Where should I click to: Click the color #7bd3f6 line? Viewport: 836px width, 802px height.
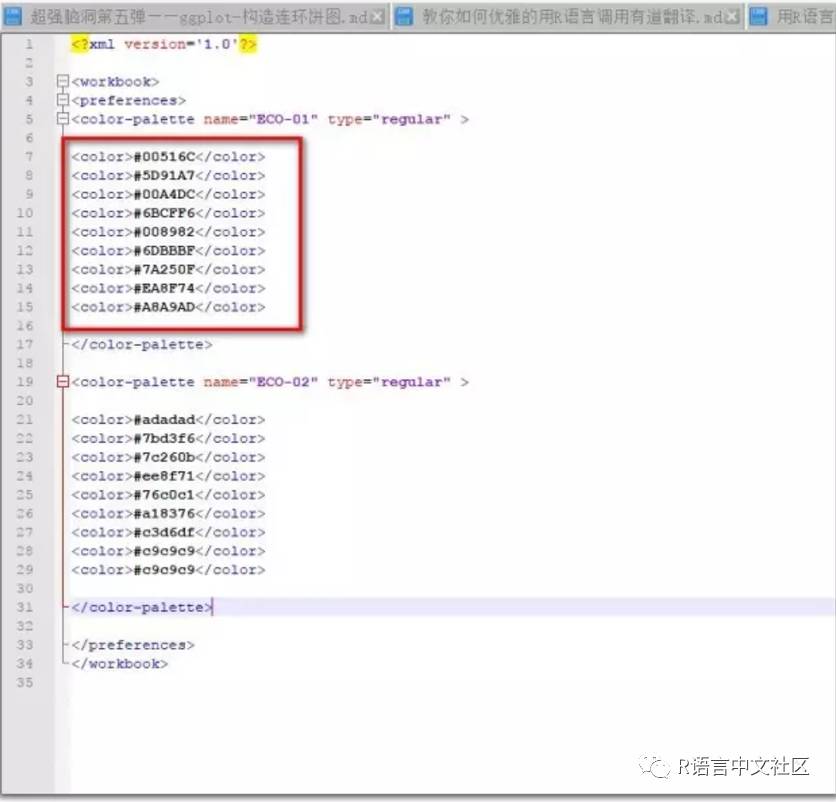[x=168, y=438]
